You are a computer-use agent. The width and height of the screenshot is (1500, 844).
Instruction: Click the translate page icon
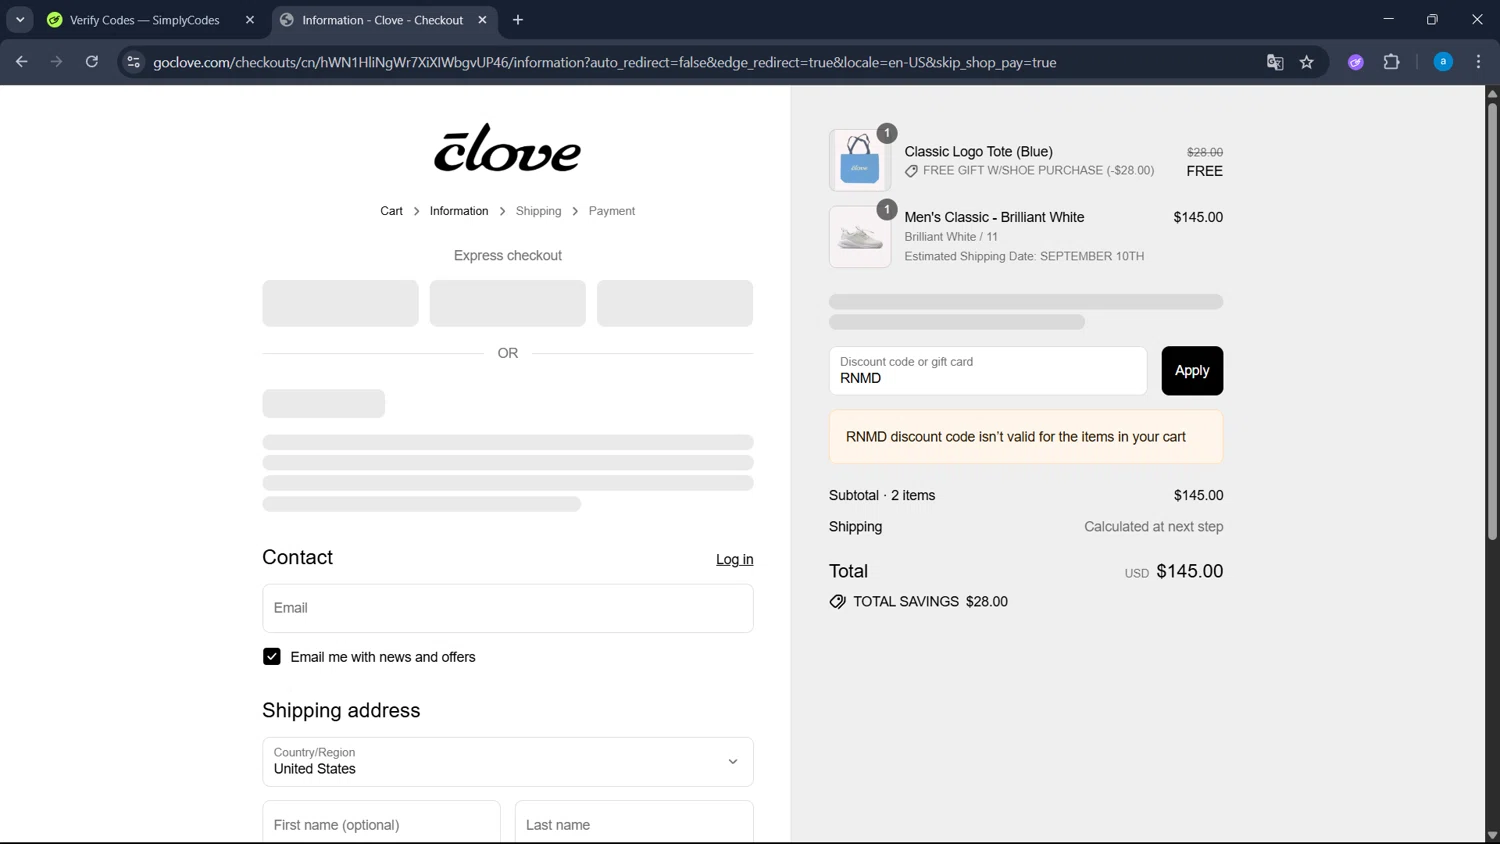pyautogui.click(x=1275, y=62)
